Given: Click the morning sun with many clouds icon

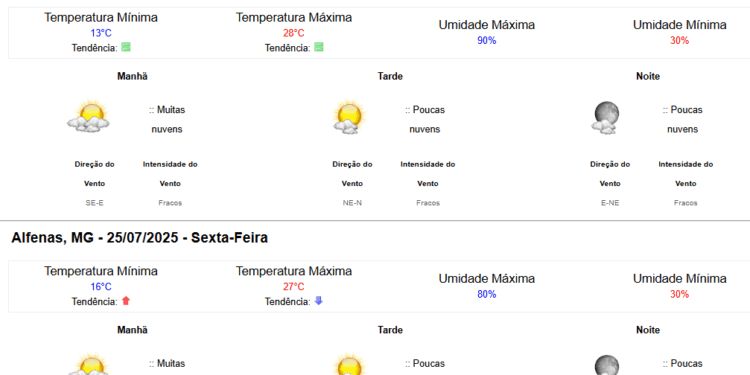Looking at the screenshot, I should point(88,116).
